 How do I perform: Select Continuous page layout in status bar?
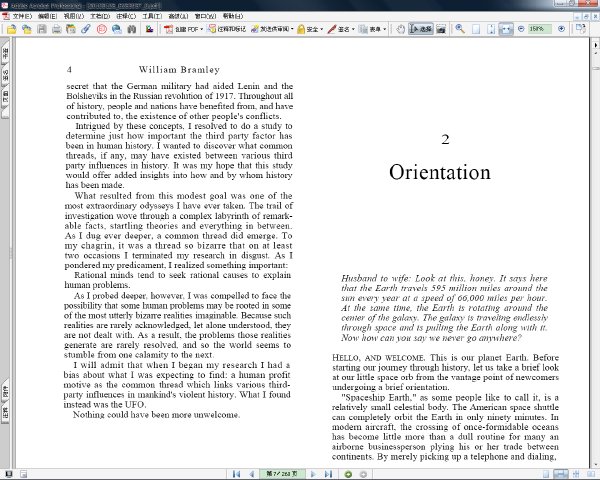[x=561, y=474]
